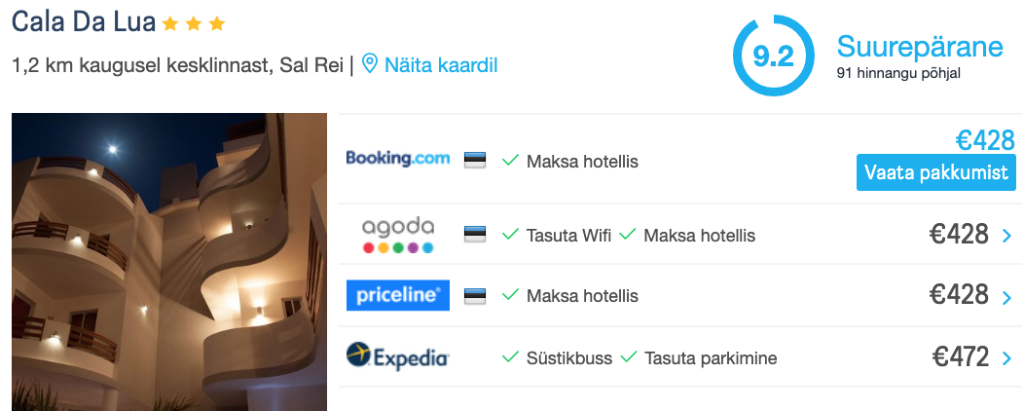Click the map pin icon

pyautogui.click(x=370, y=65)
